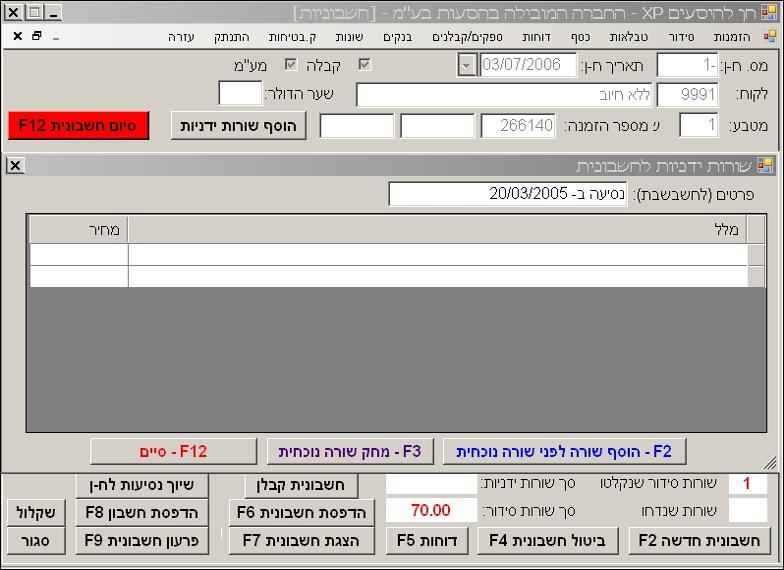The image size is (784, 570).
Task: Click הדפסת חשבון F8 button
Action: pyautogui.click(x=142, y=512)
